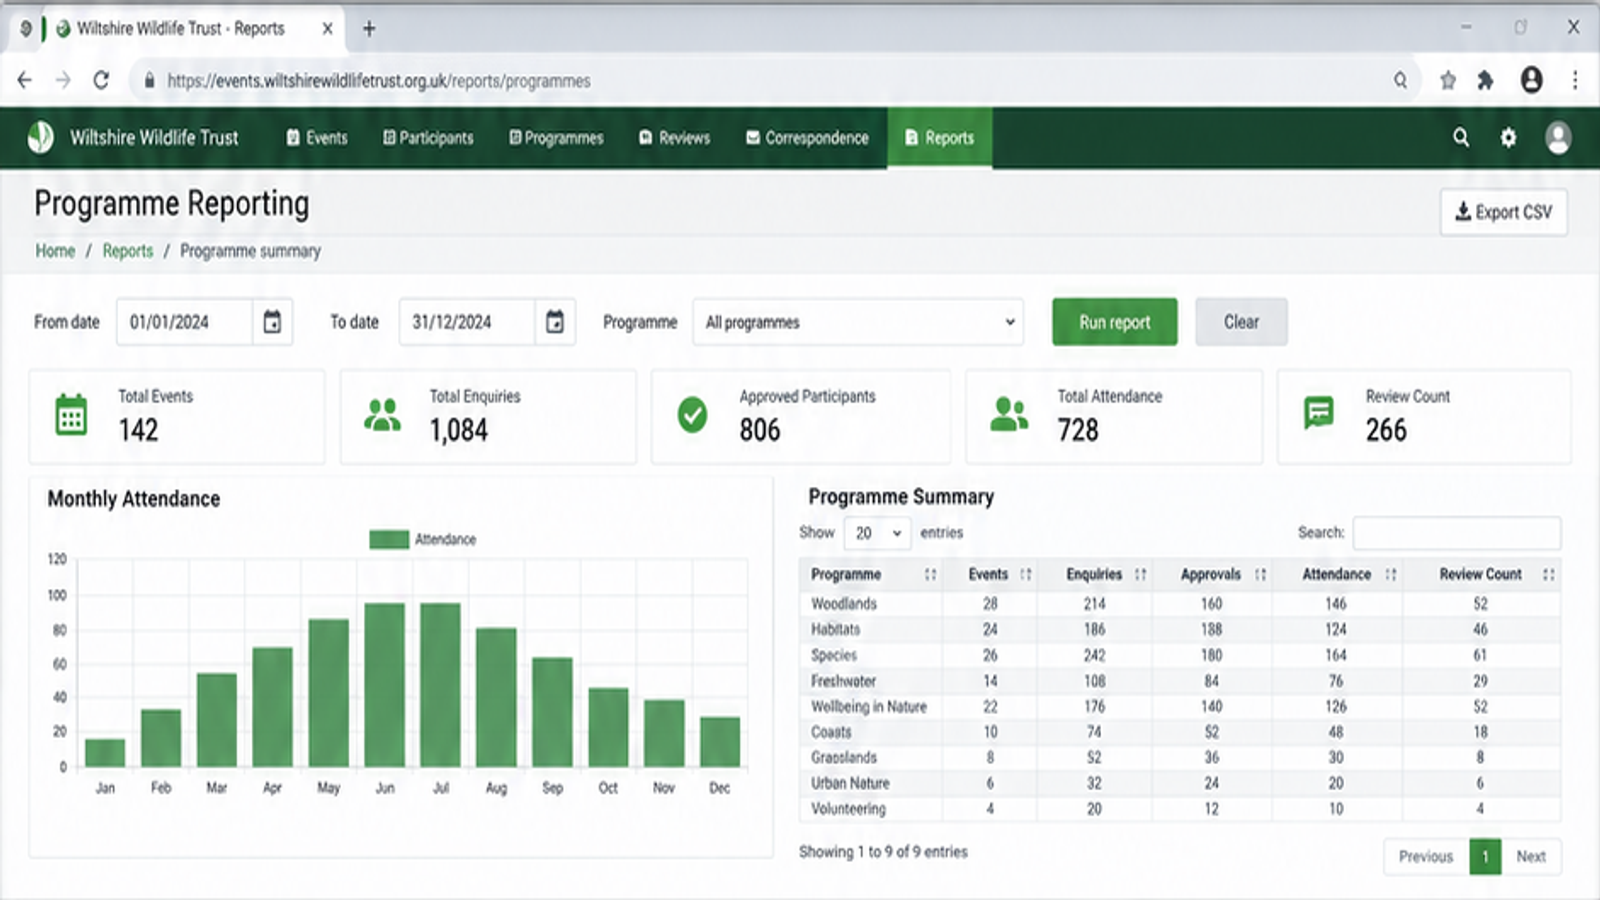Click the Clear button

tap(1241, 322)
